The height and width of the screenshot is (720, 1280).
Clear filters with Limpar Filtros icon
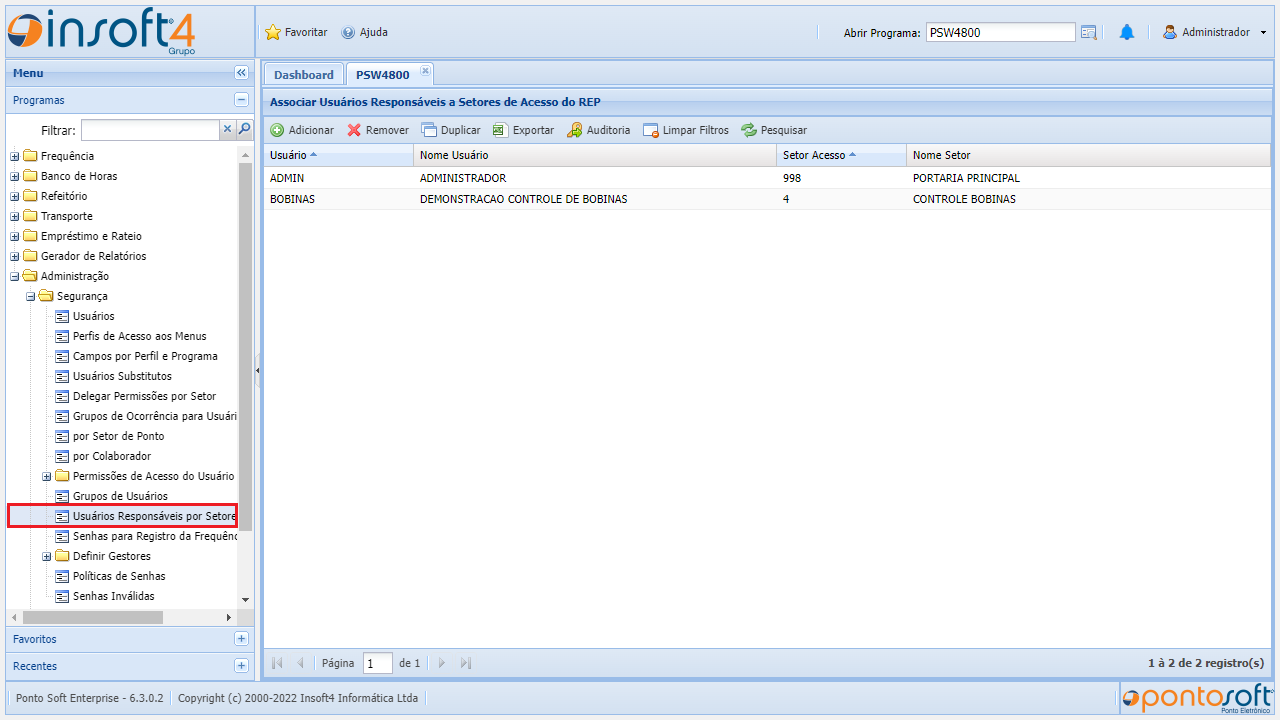(x=650, y=130)
